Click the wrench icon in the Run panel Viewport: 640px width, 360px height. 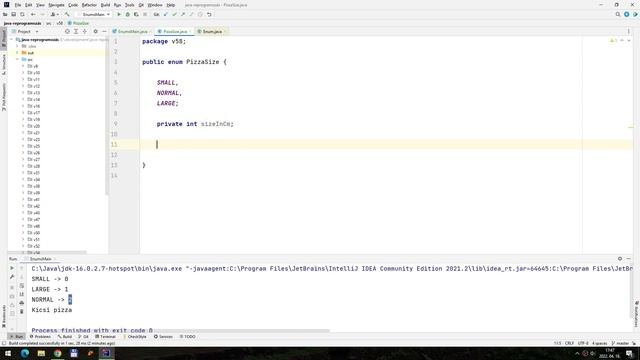coord(12,277)
